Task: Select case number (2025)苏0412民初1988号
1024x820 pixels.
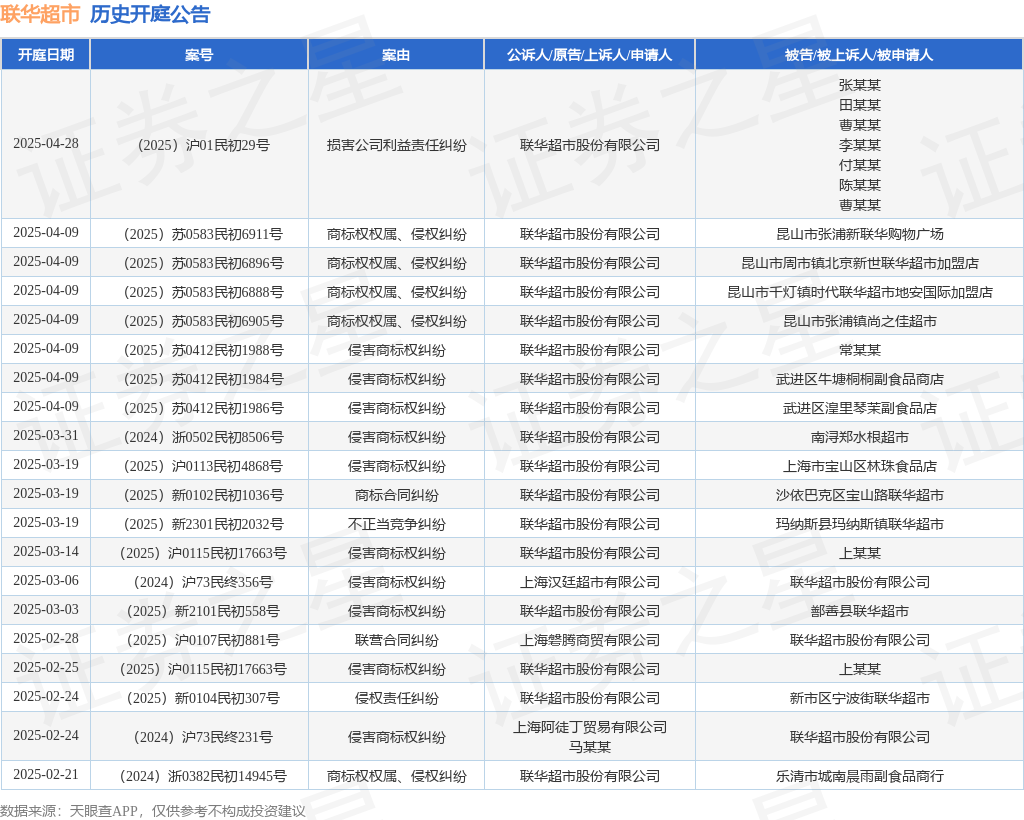Action: 204,350
